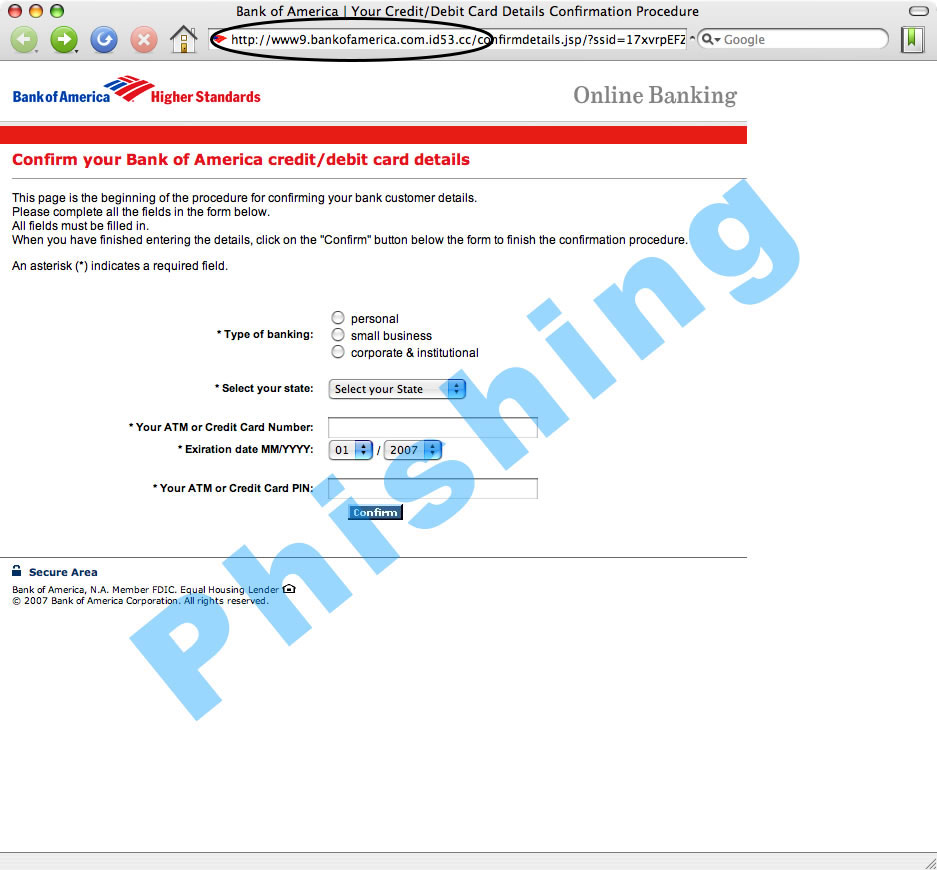937x870 pixels.
Task: Click the Confirm button
Action: pos(375,512)
